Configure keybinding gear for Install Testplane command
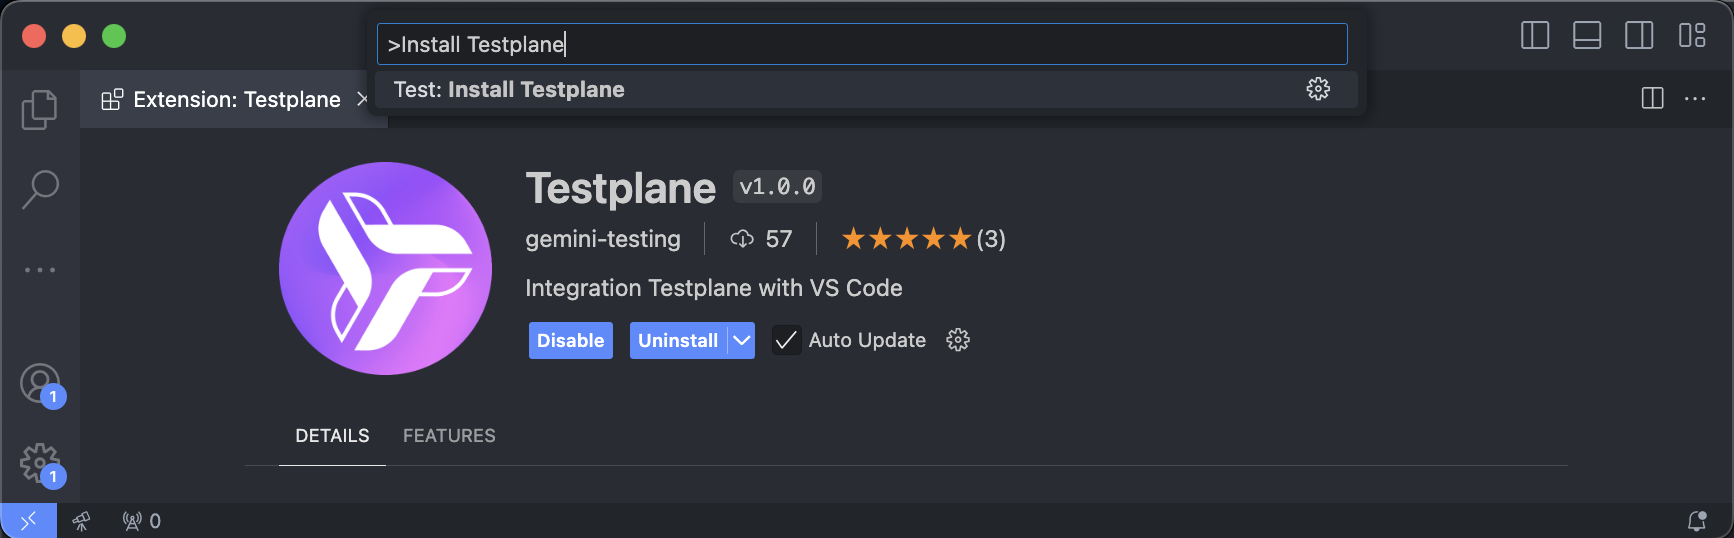Image resolution: width=1734 pixels, height=538 pixels. 1318,89
